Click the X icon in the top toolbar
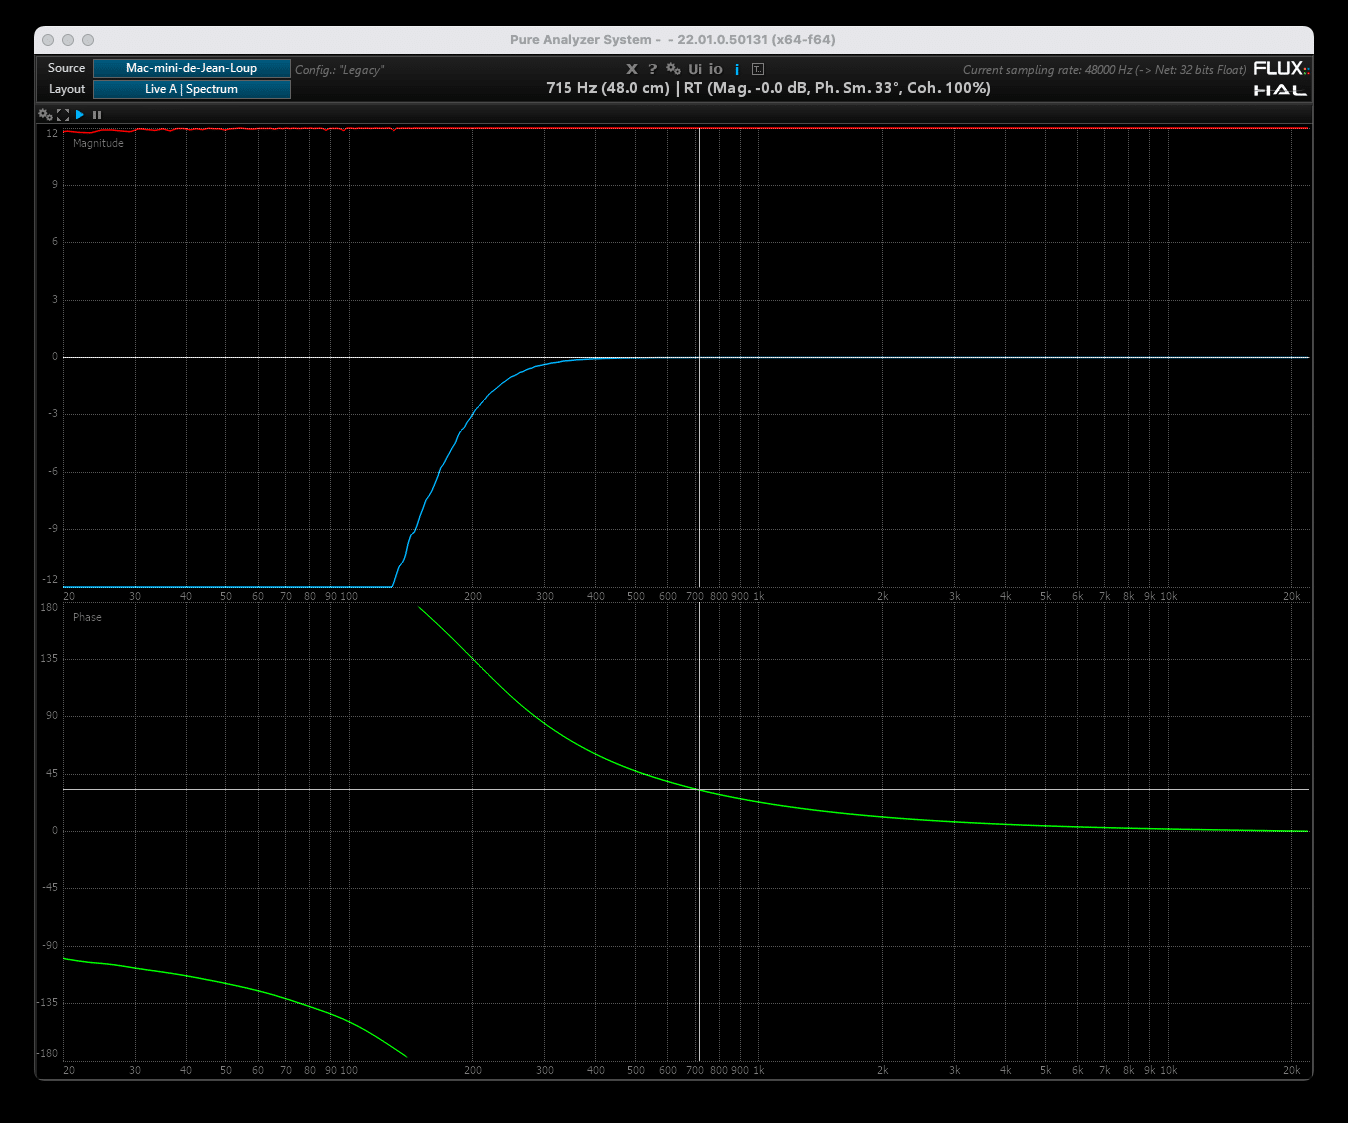Viewport: 1348px width, 1123px height. [631, 69]
